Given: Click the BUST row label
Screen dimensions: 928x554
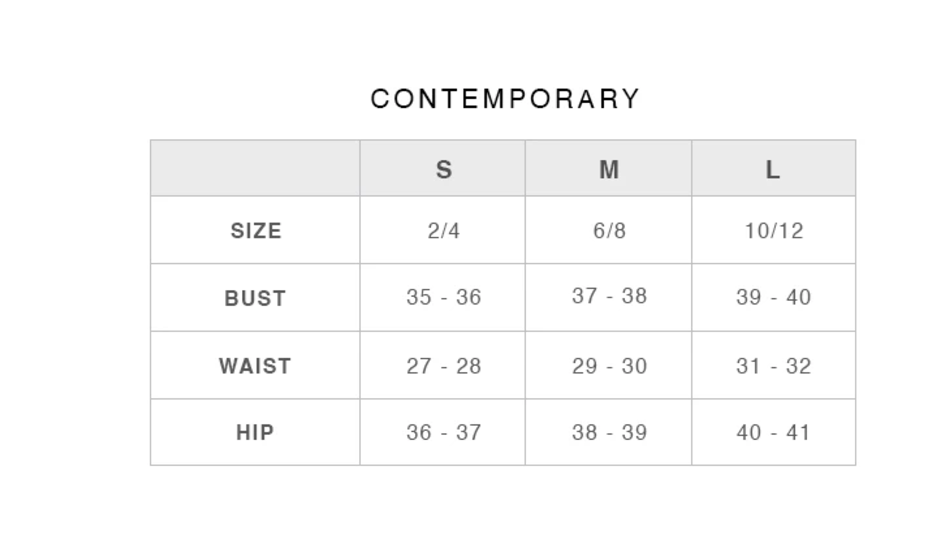Looking at the screenshot, I should pyautogui.click(x=255, y=298).
